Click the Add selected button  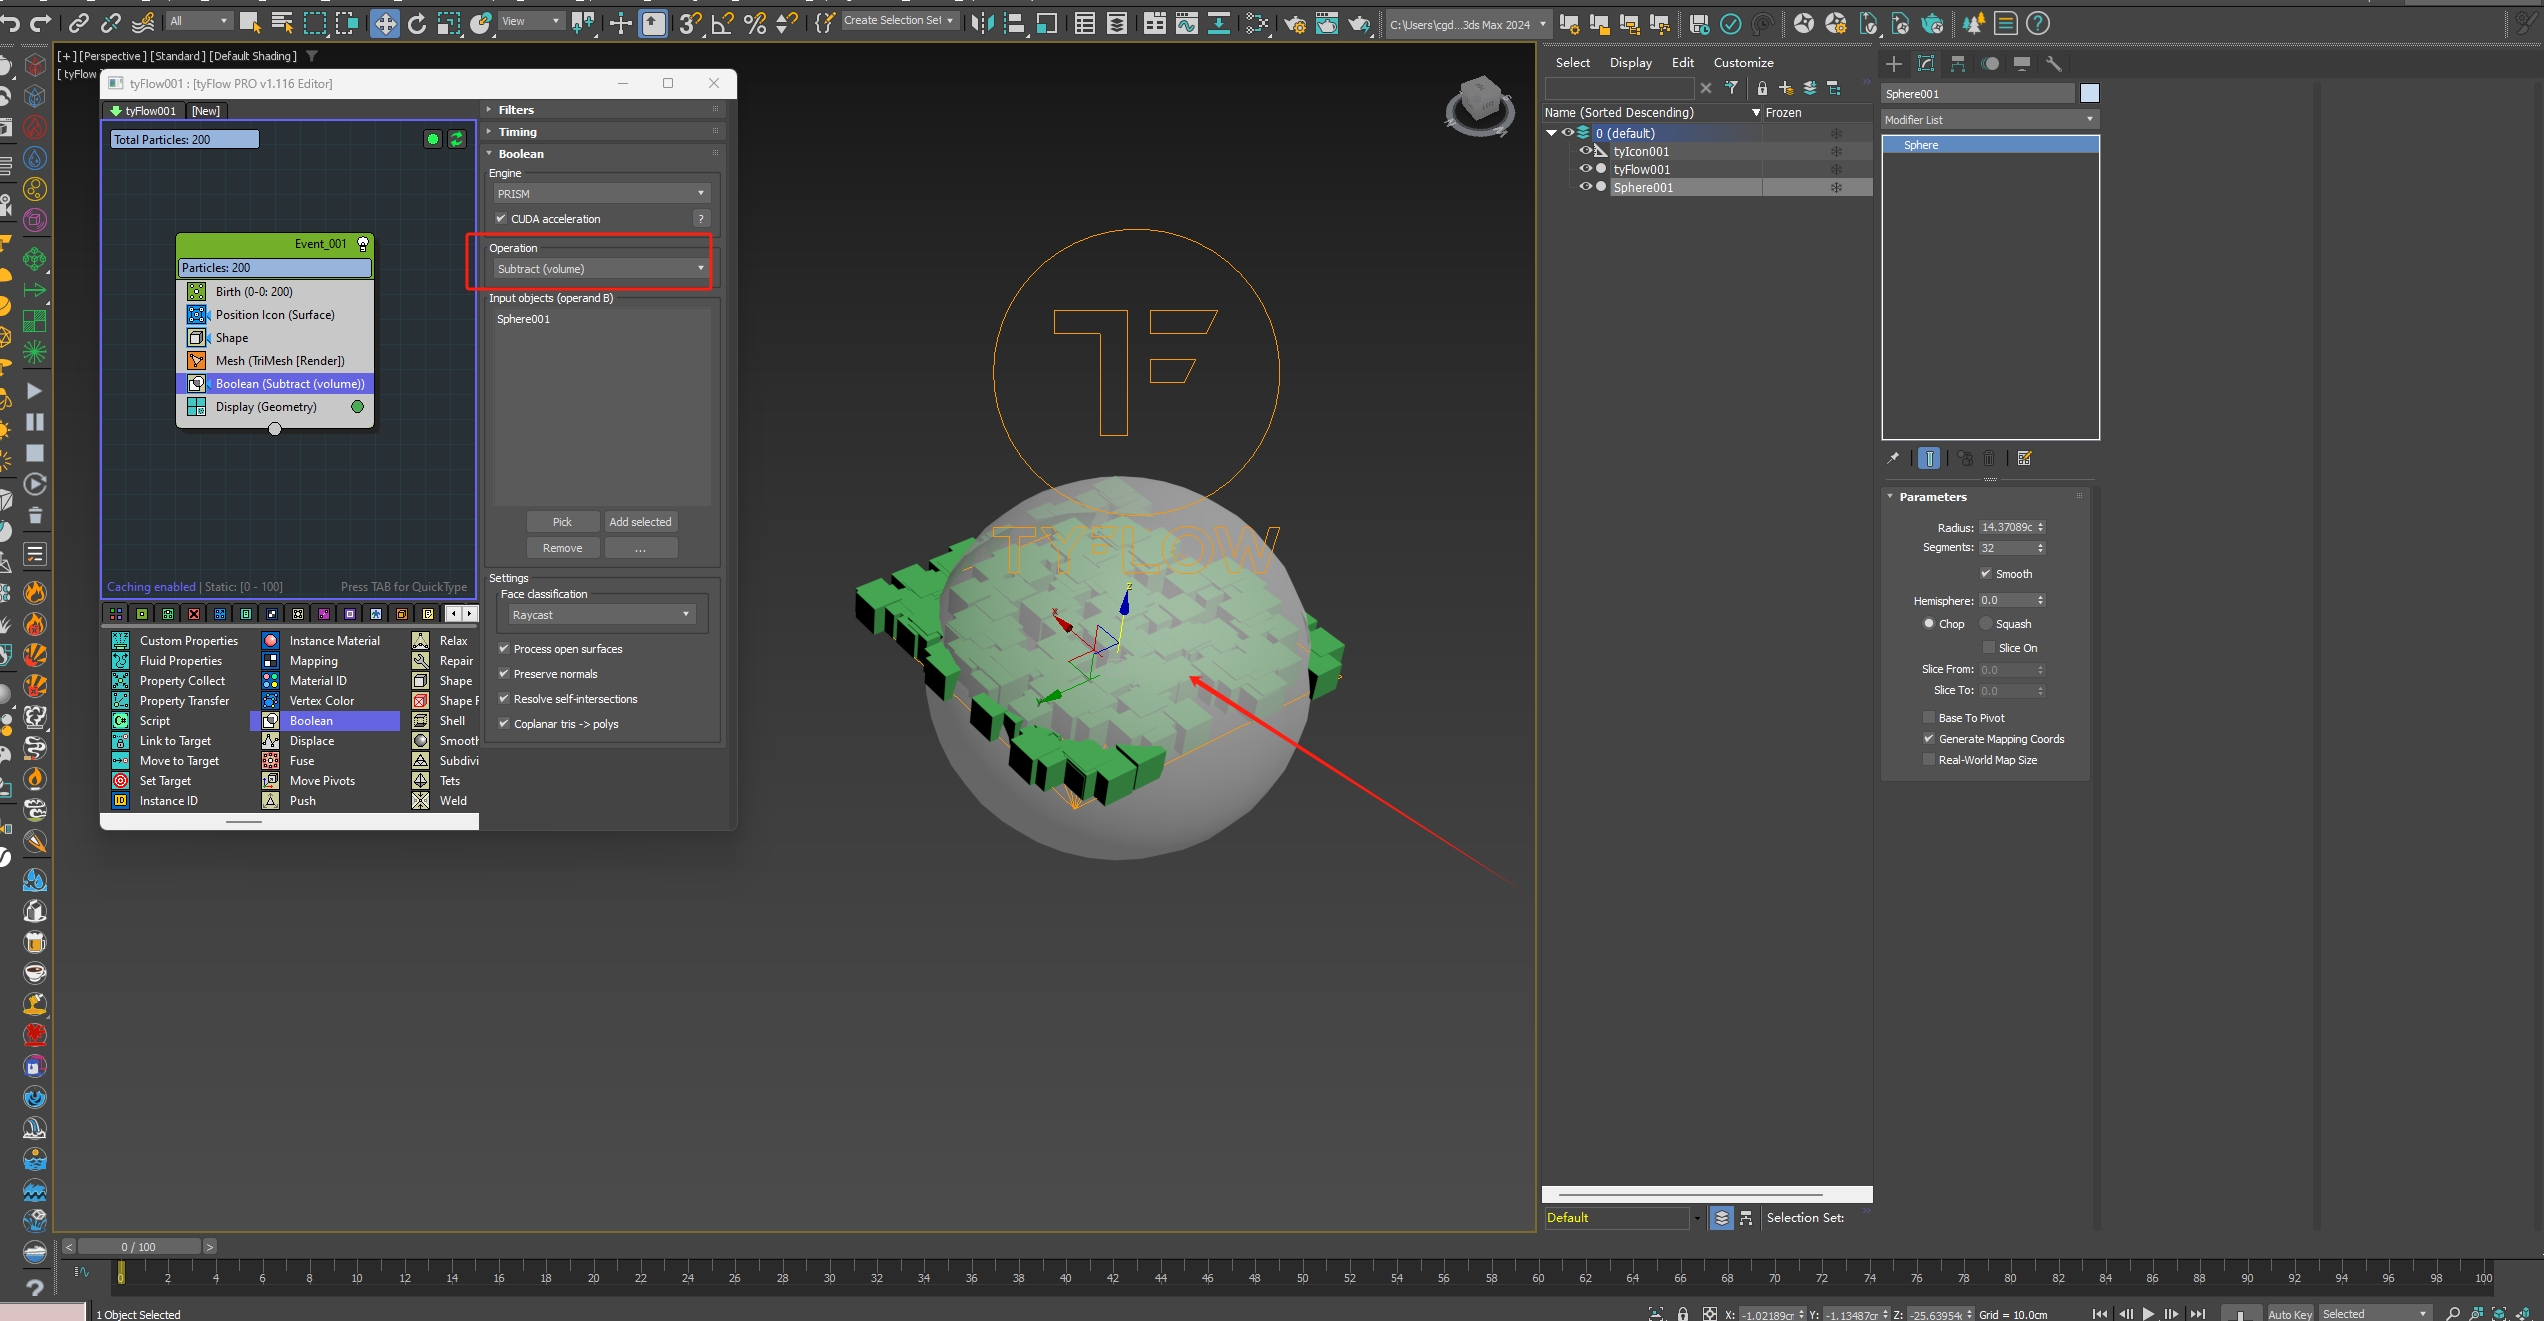click(x=641, y=521)
